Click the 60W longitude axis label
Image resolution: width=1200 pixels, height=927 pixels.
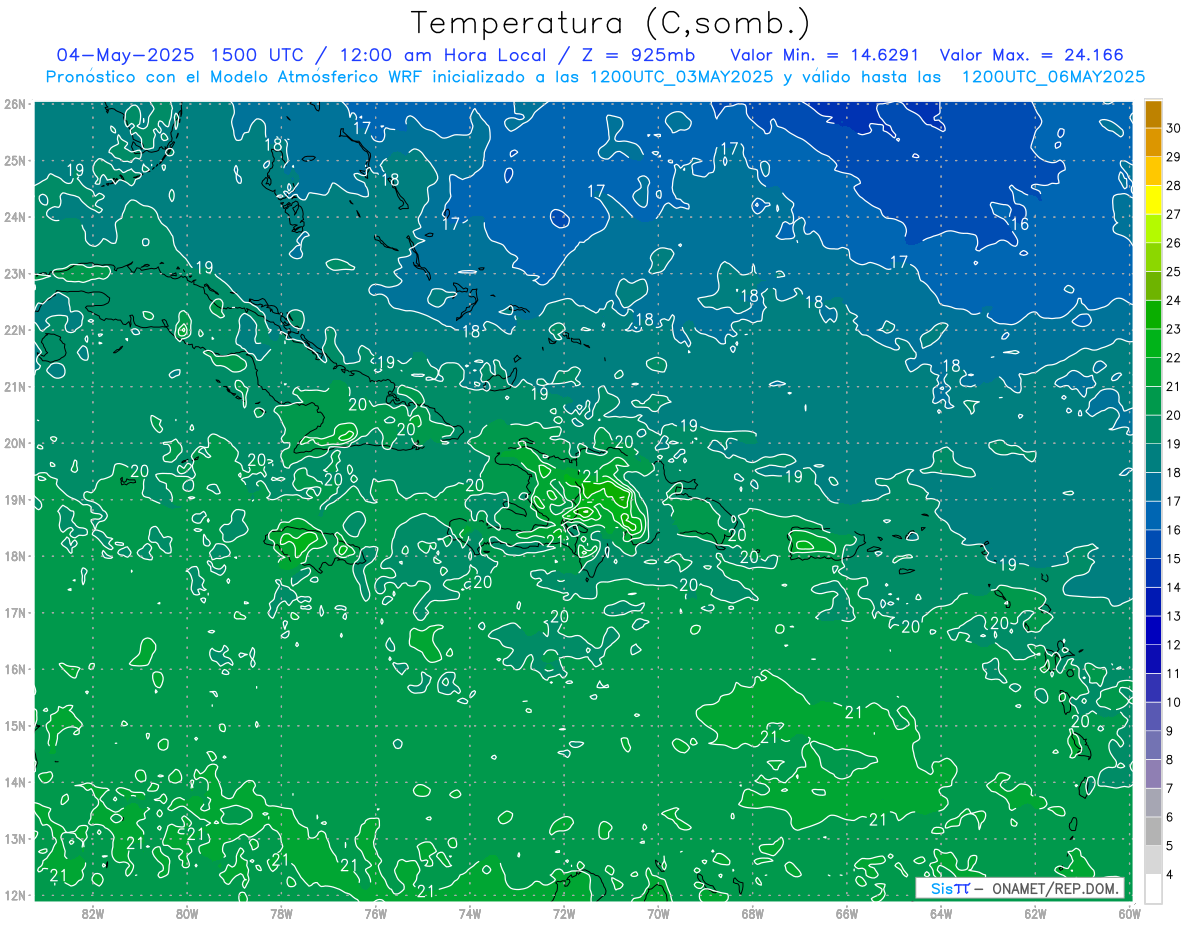point(1129,913)
